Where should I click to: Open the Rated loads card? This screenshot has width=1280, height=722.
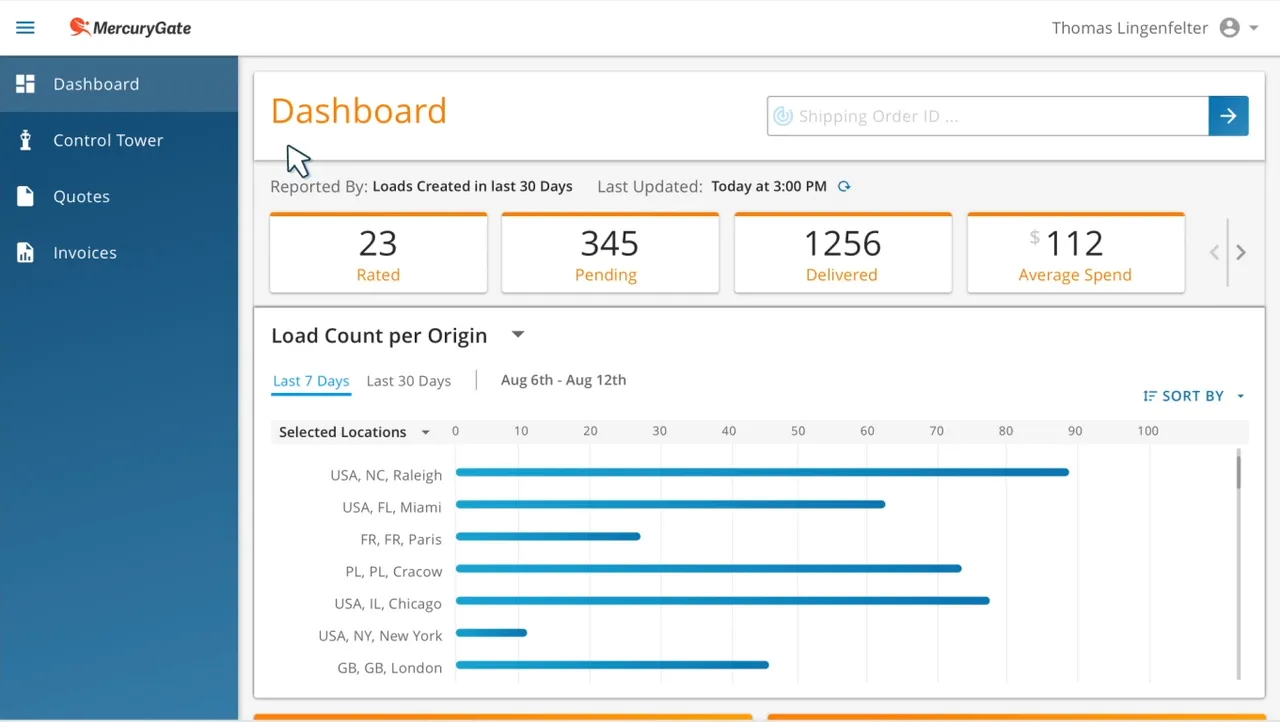(x=378, y=253)
